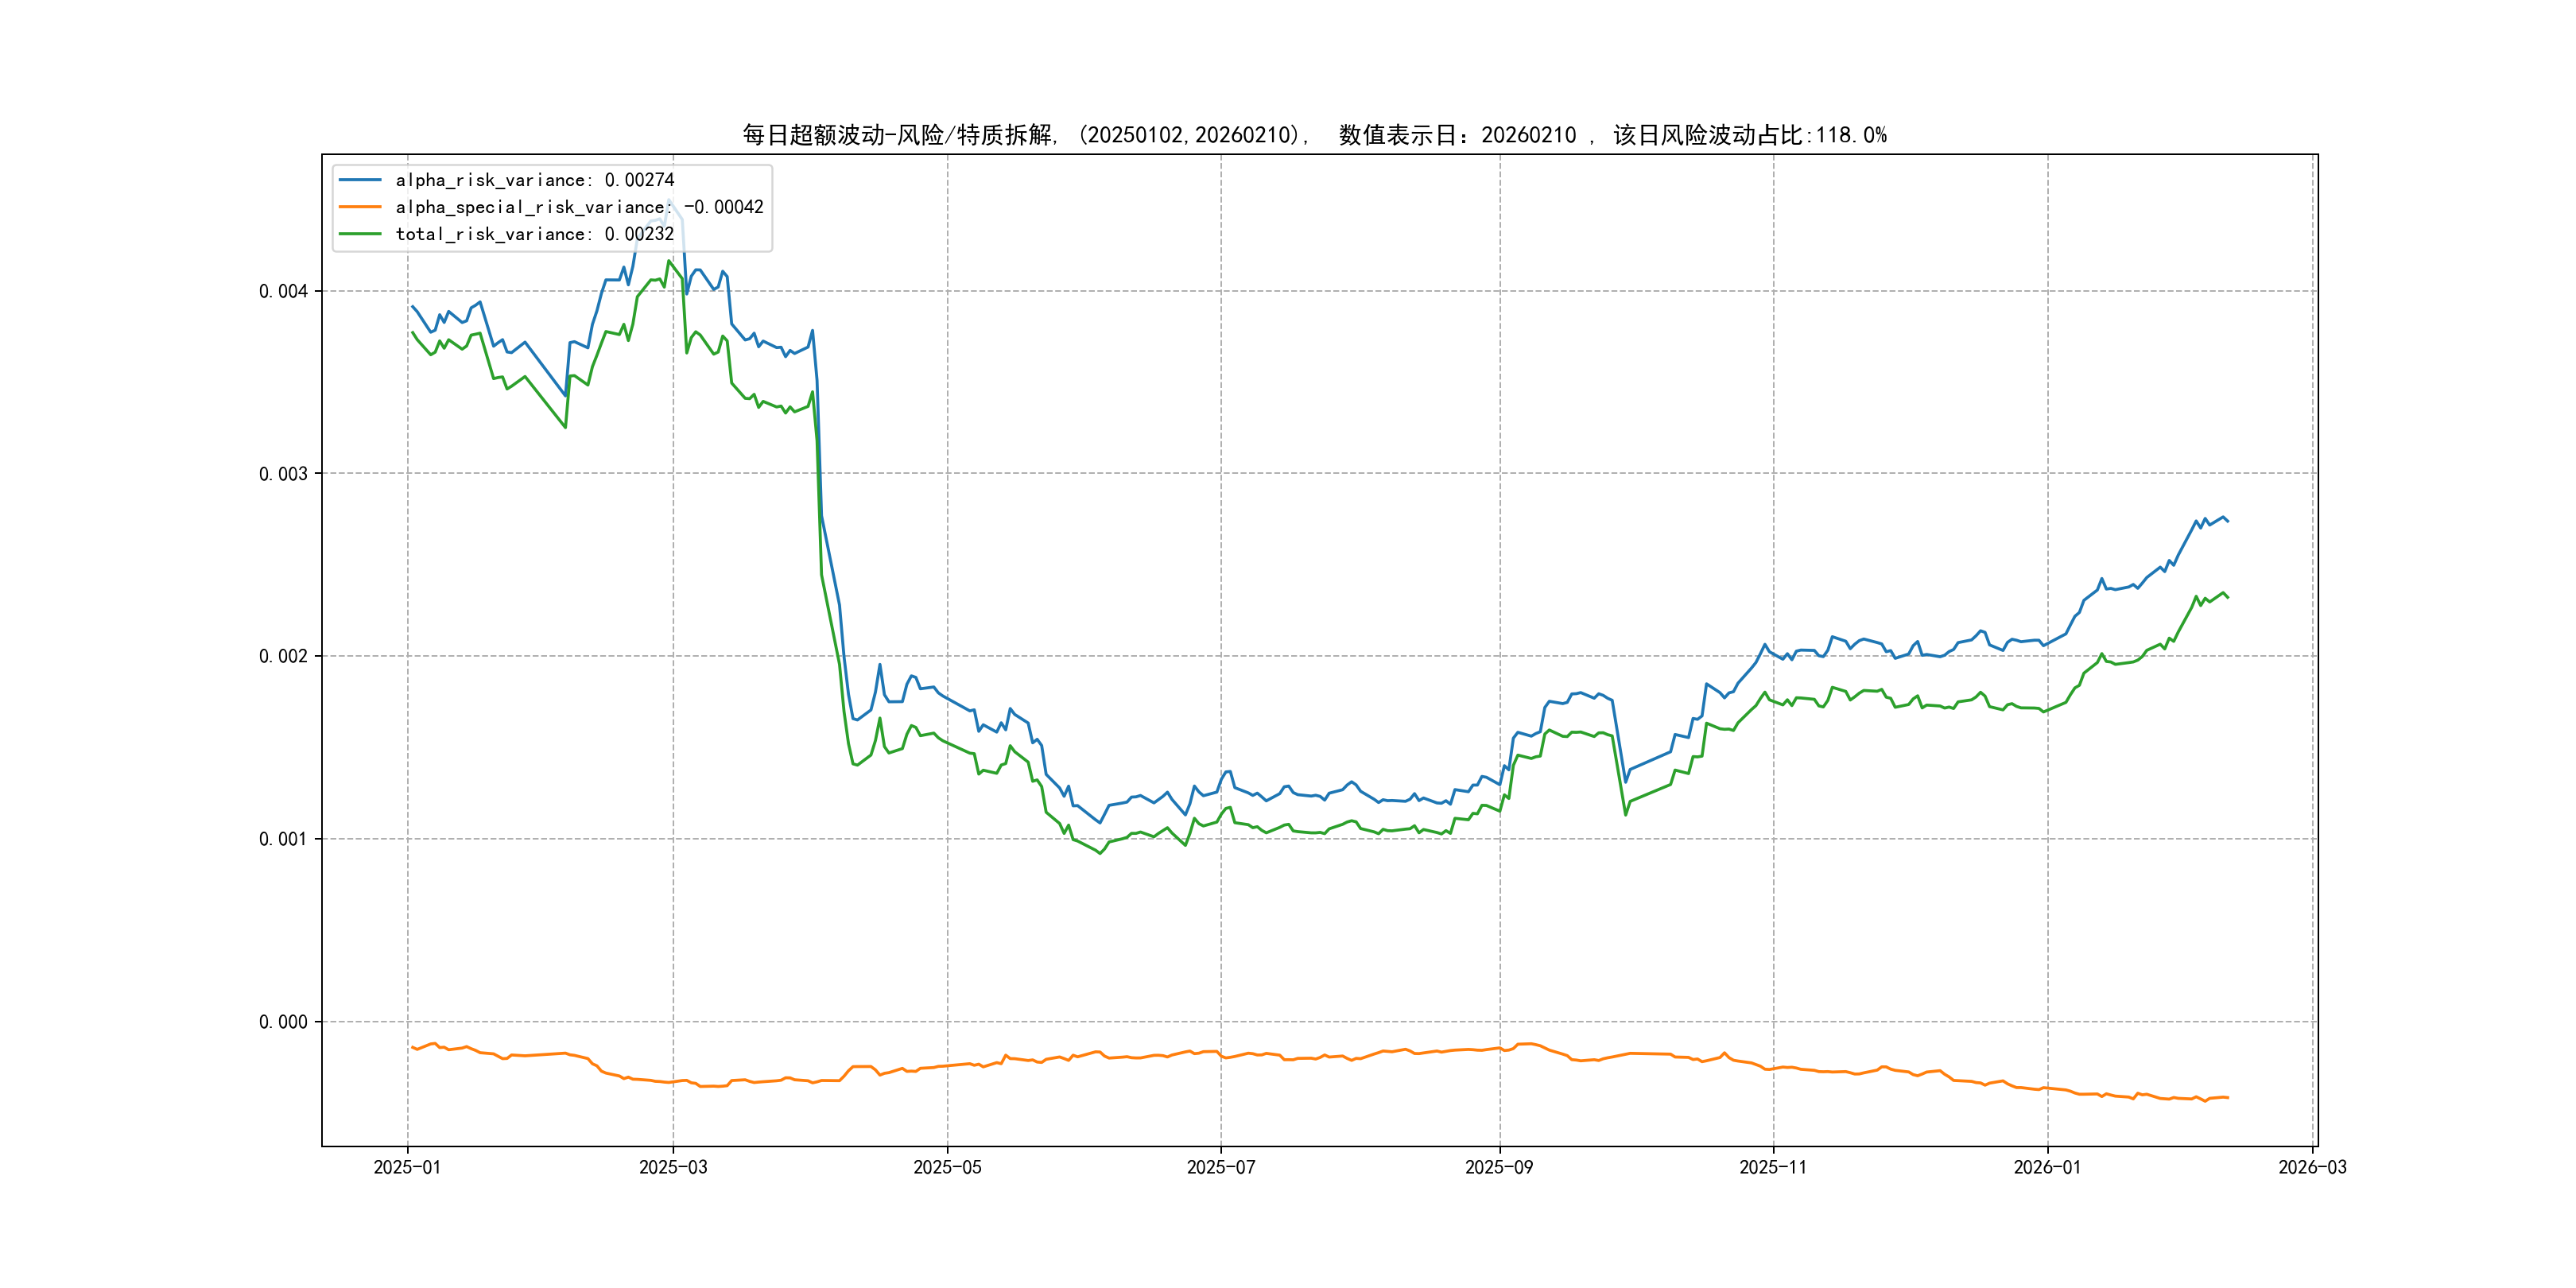Click the 0.002 y-axis tick label
The height and width of the screenshot is (1288, 2576).
coord(283,656)
